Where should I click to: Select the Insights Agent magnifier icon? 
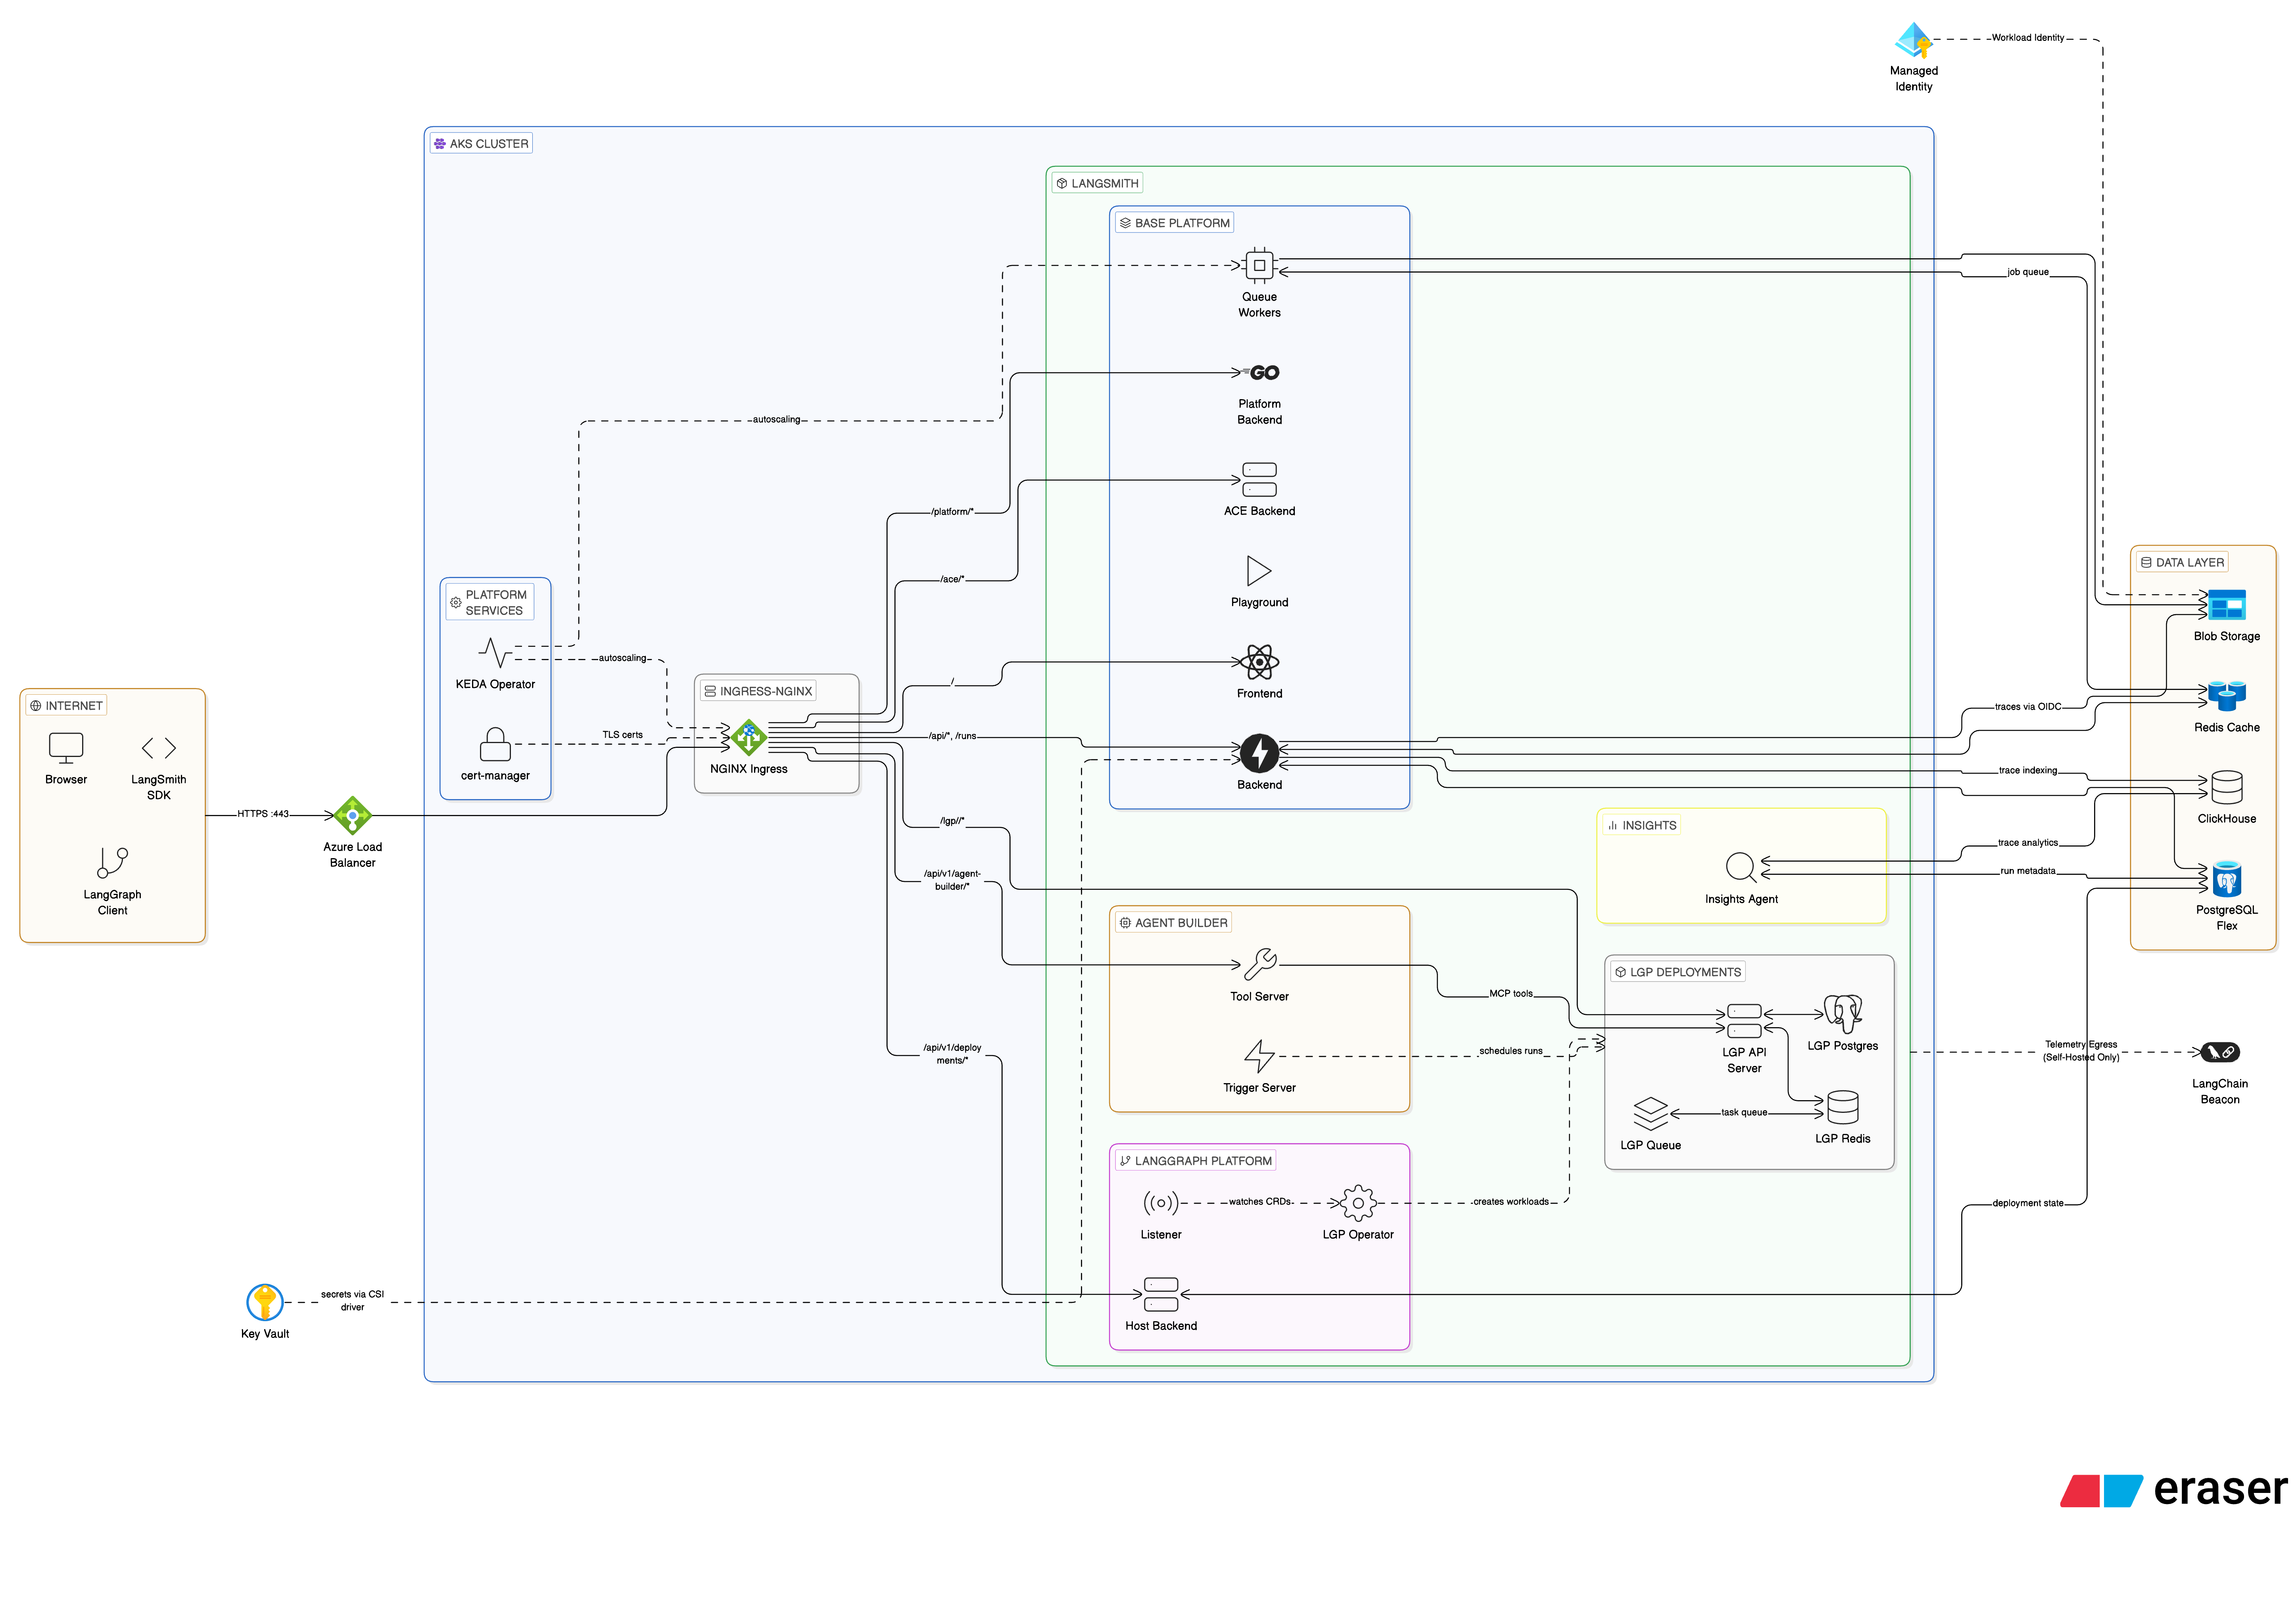tap(1741, 867)
